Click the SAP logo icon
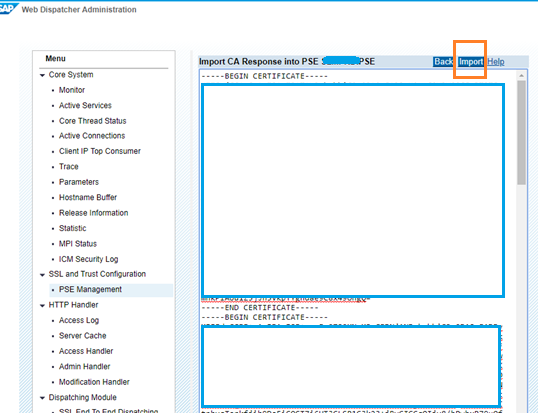 pyautogui.click(x=8, y=8)
